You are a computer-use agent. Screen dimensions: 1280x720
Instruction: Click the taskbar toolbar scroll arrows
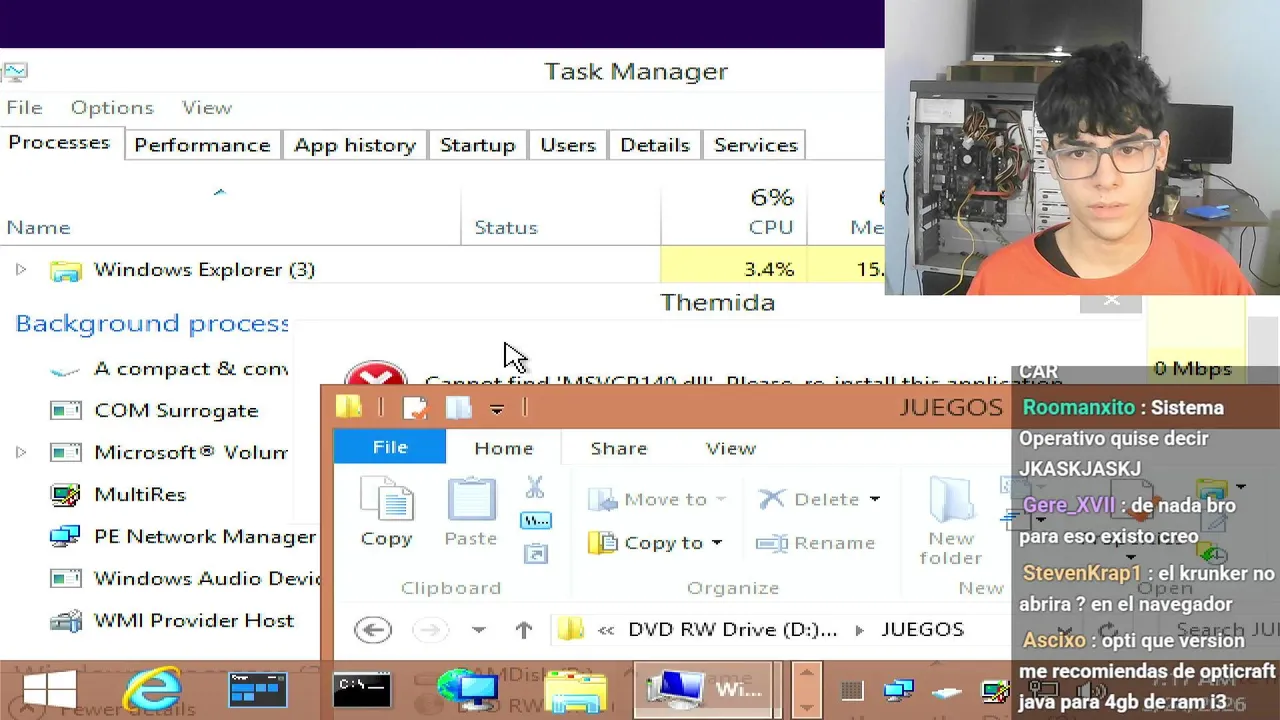click(807, 690)
